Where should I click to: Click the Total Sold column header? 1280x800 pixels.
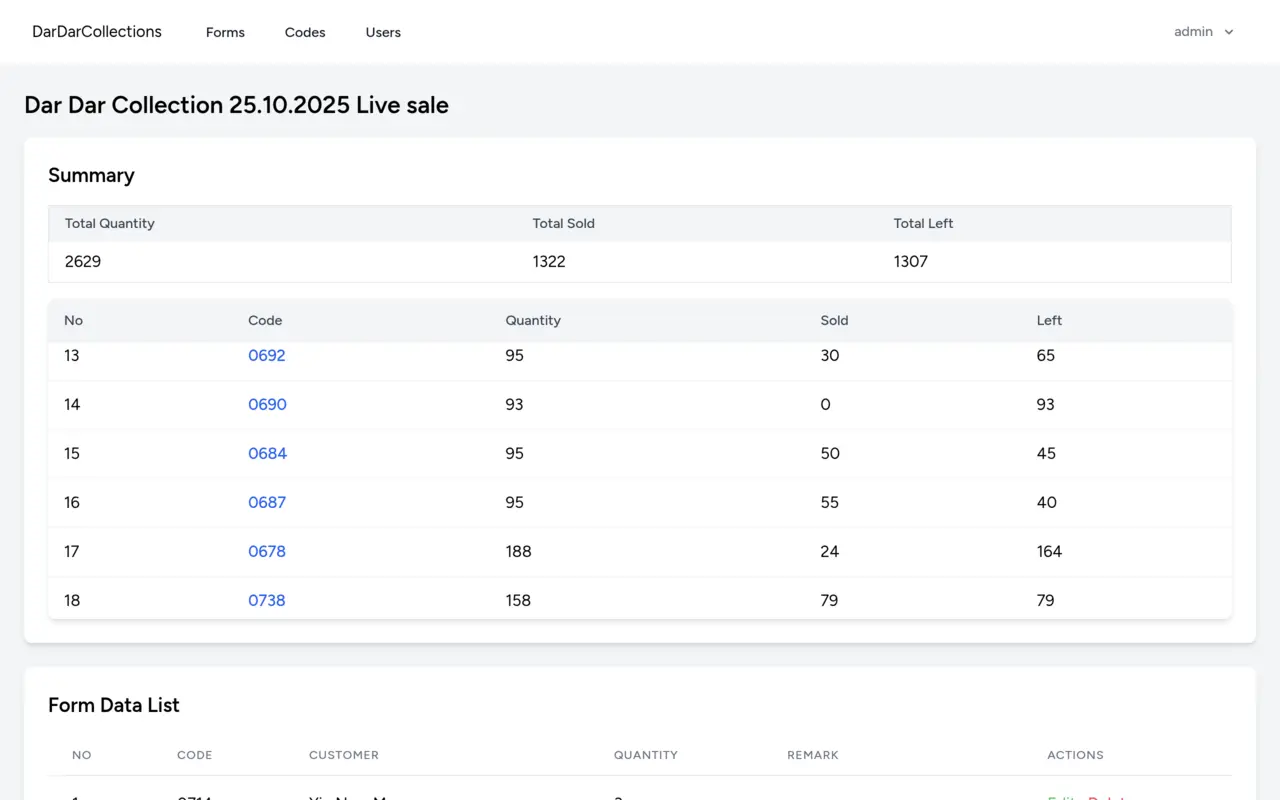564,224
